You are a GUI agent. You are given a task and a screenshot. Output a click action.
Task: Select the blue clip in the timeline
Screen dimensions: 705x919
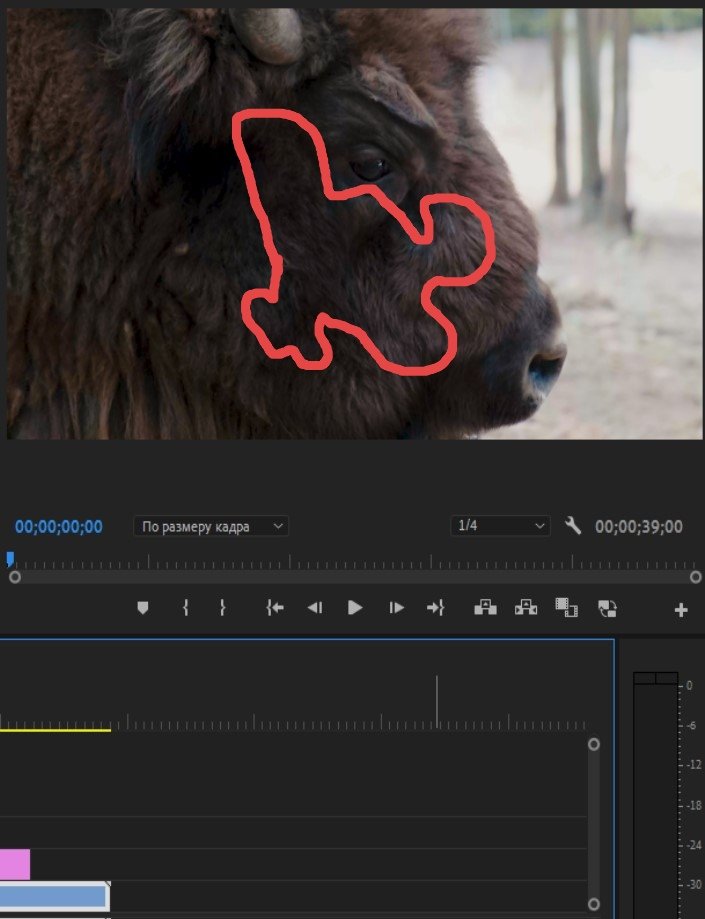pos(52,896)
